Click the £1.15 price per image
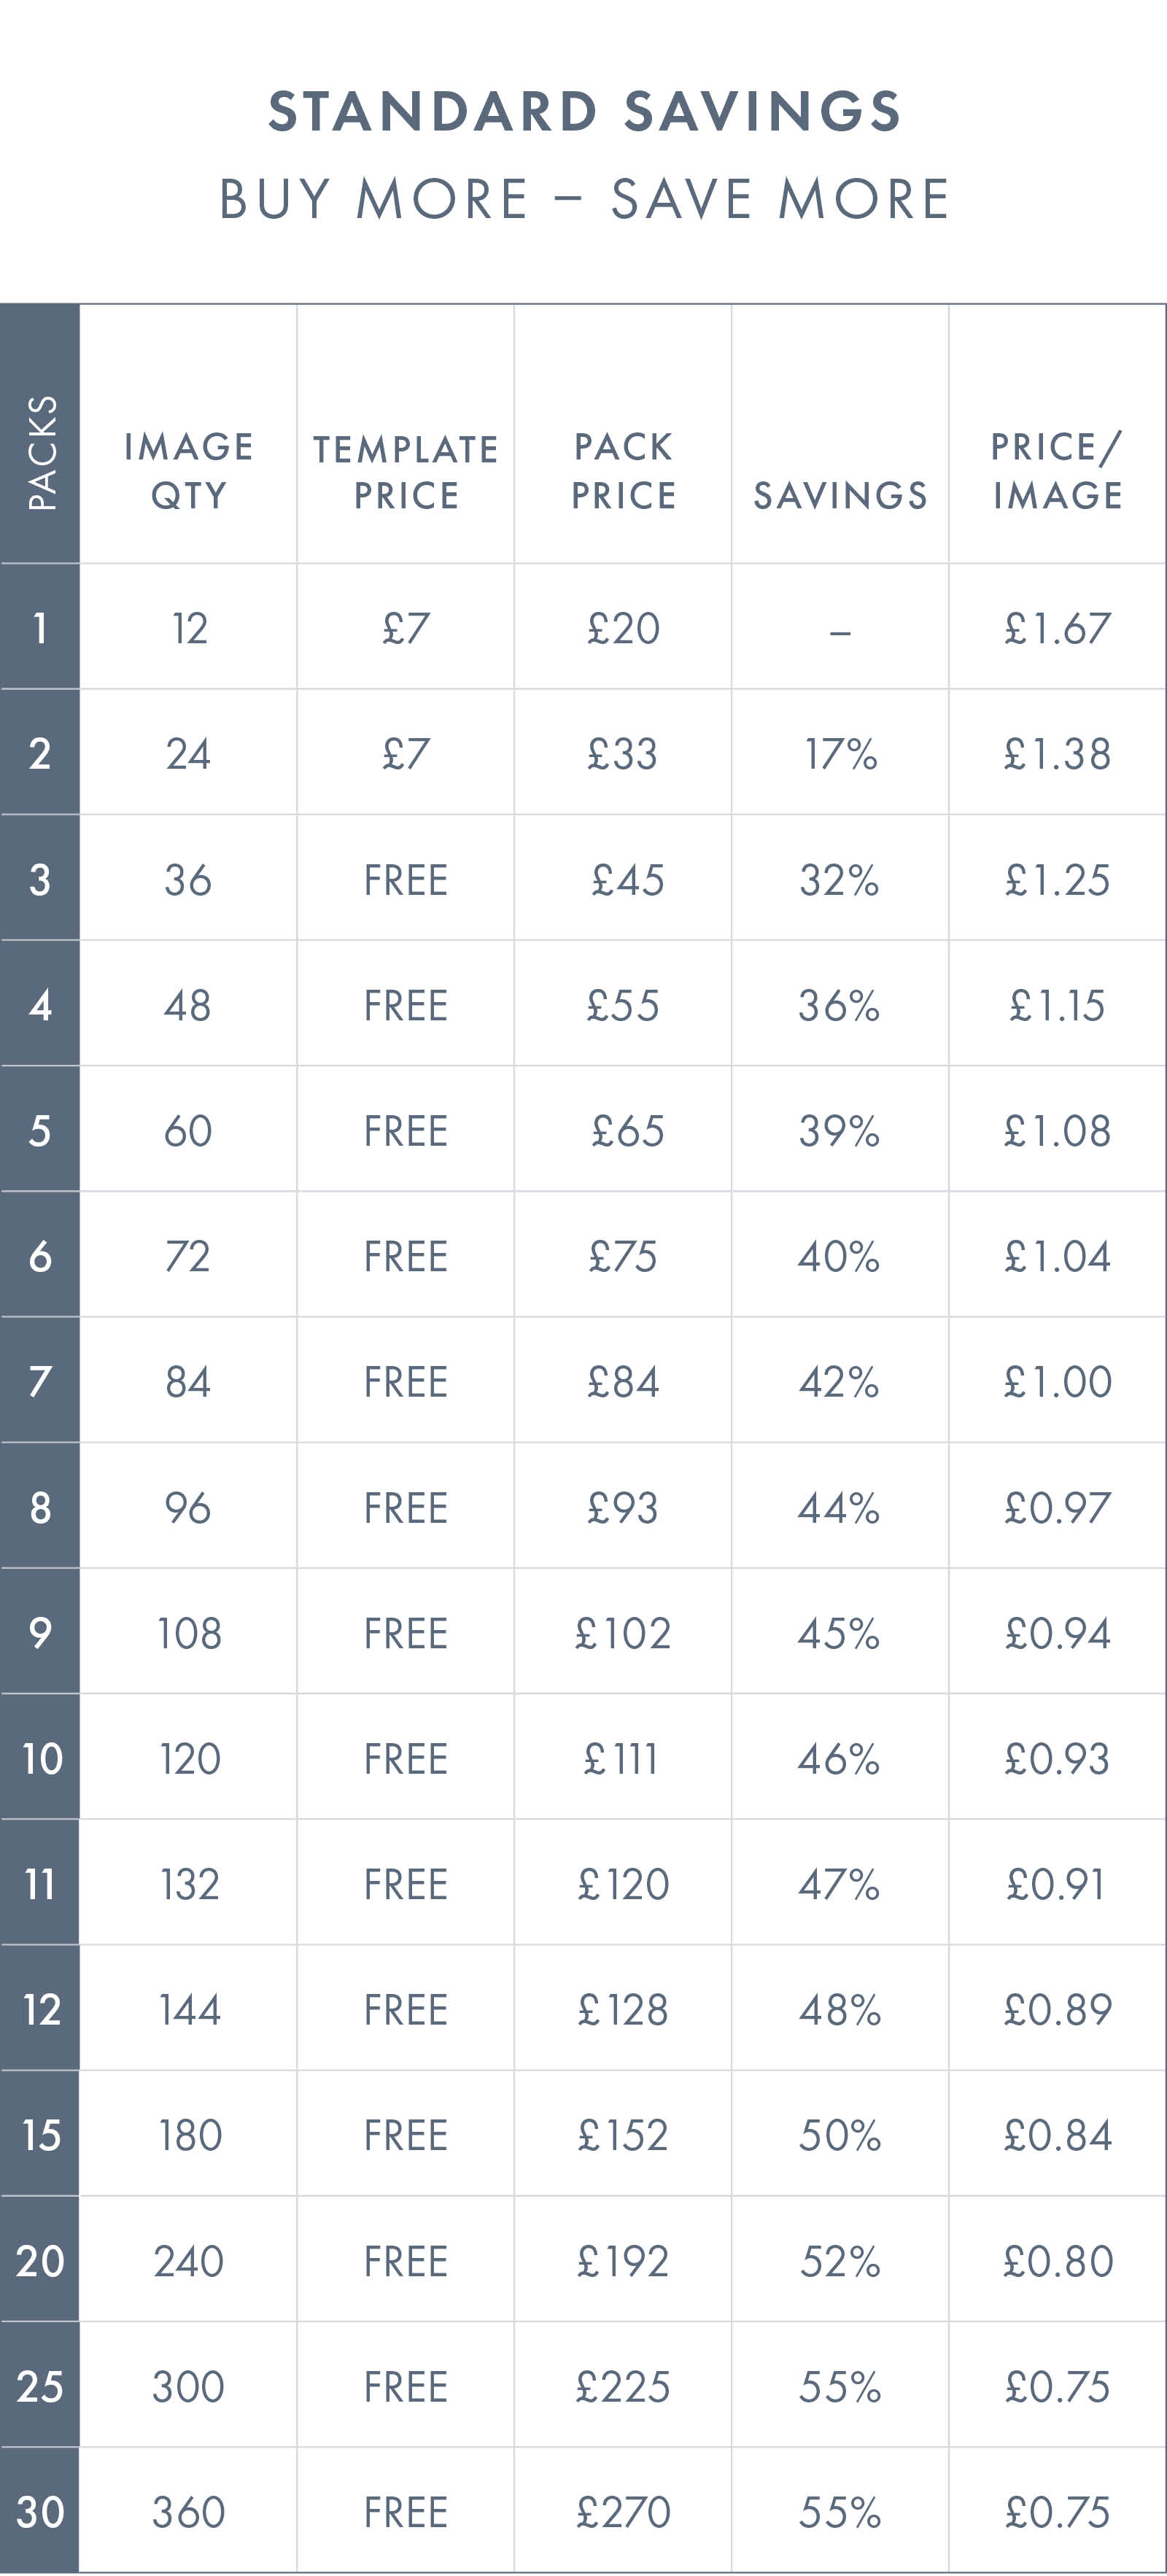Viewport: 1167px width, 2576px height. pos(1057,1005)
